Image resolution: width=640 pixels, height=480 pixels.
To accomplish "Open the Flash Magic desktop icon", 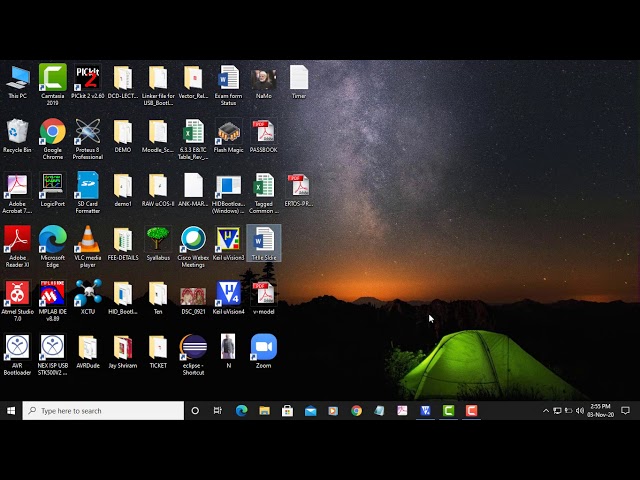I will tap(228, 133).
